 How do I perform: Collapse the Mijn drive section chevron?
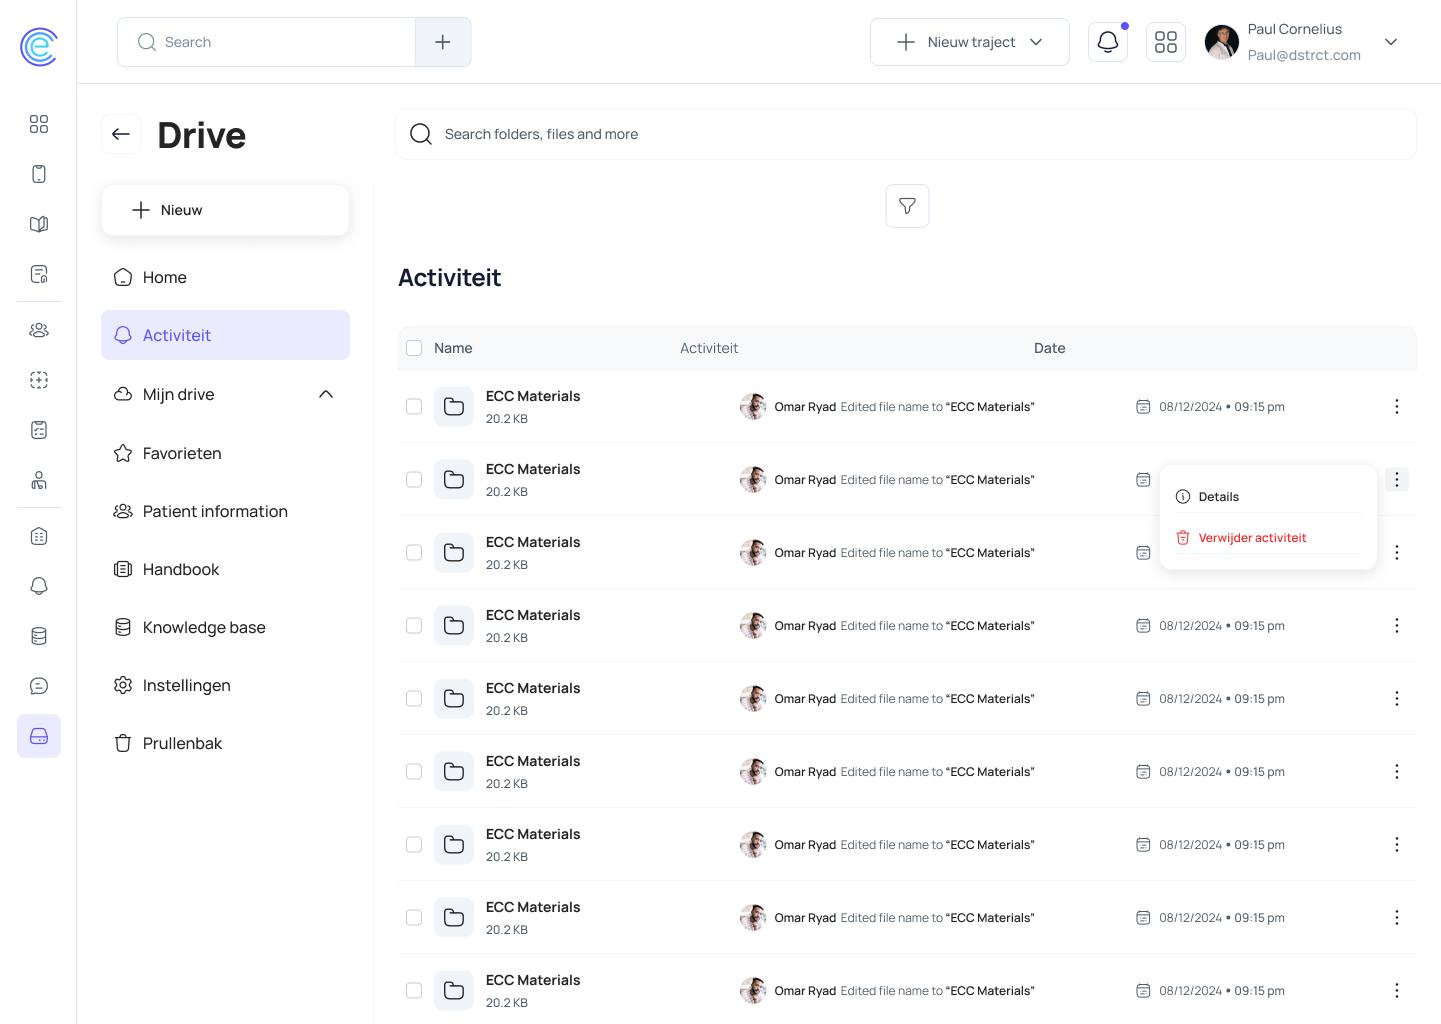[x=326, y=394]
